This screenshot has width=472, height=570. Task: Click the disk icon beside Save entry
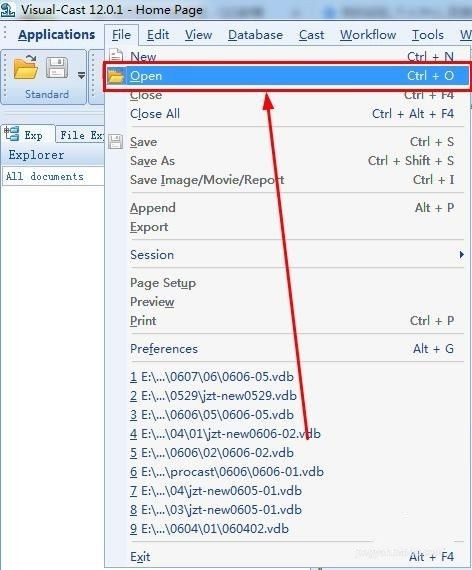(x=116, y=142)
